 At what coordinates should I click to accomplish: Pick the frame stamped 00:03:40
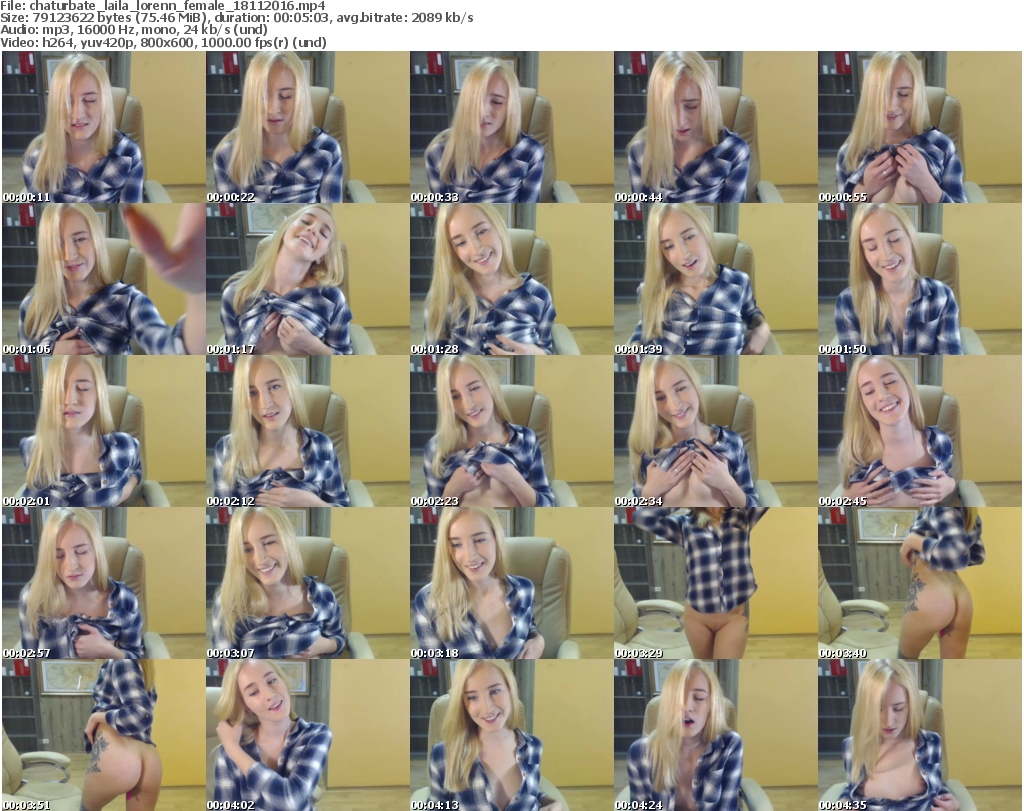(x=920, y=584)
